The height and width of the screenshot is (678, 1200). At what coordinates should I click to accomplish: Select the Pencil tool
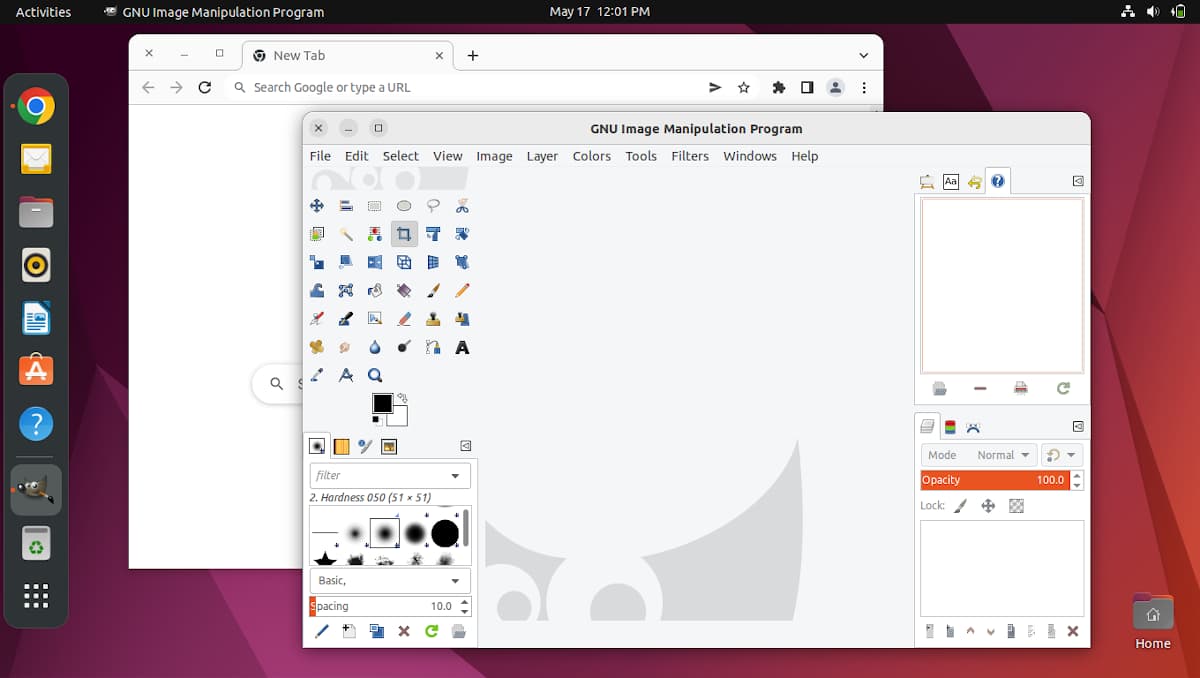tap(462, 290)
